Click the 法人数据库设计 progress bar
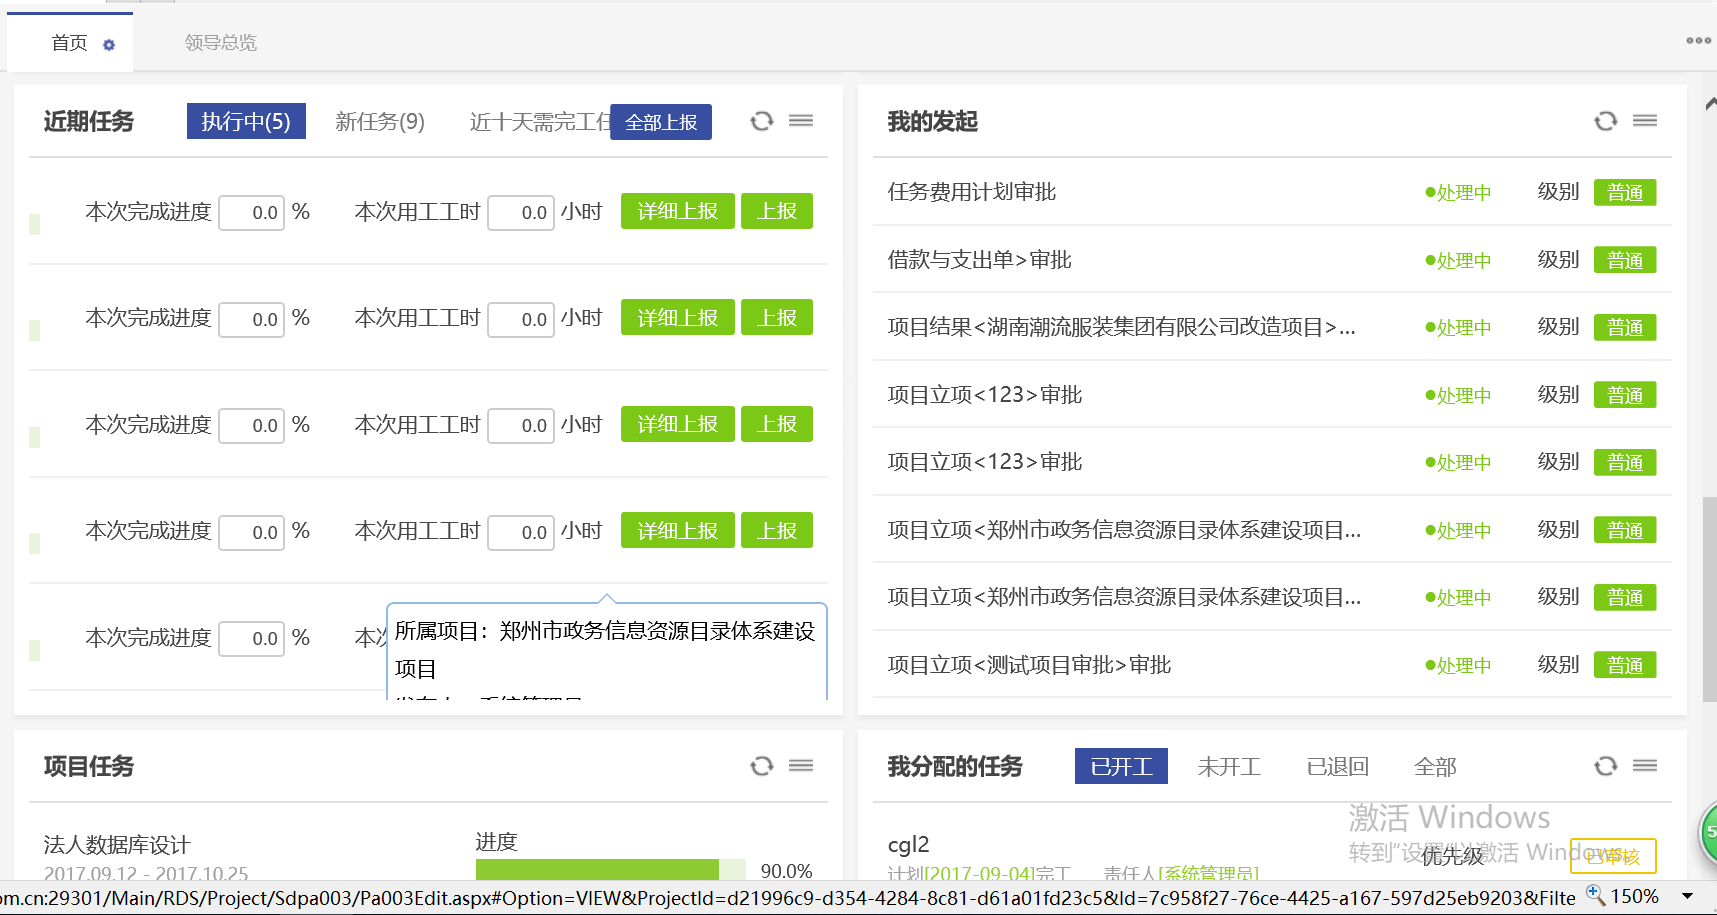This screenshot has height=915, width=1717. pos(610,870)
